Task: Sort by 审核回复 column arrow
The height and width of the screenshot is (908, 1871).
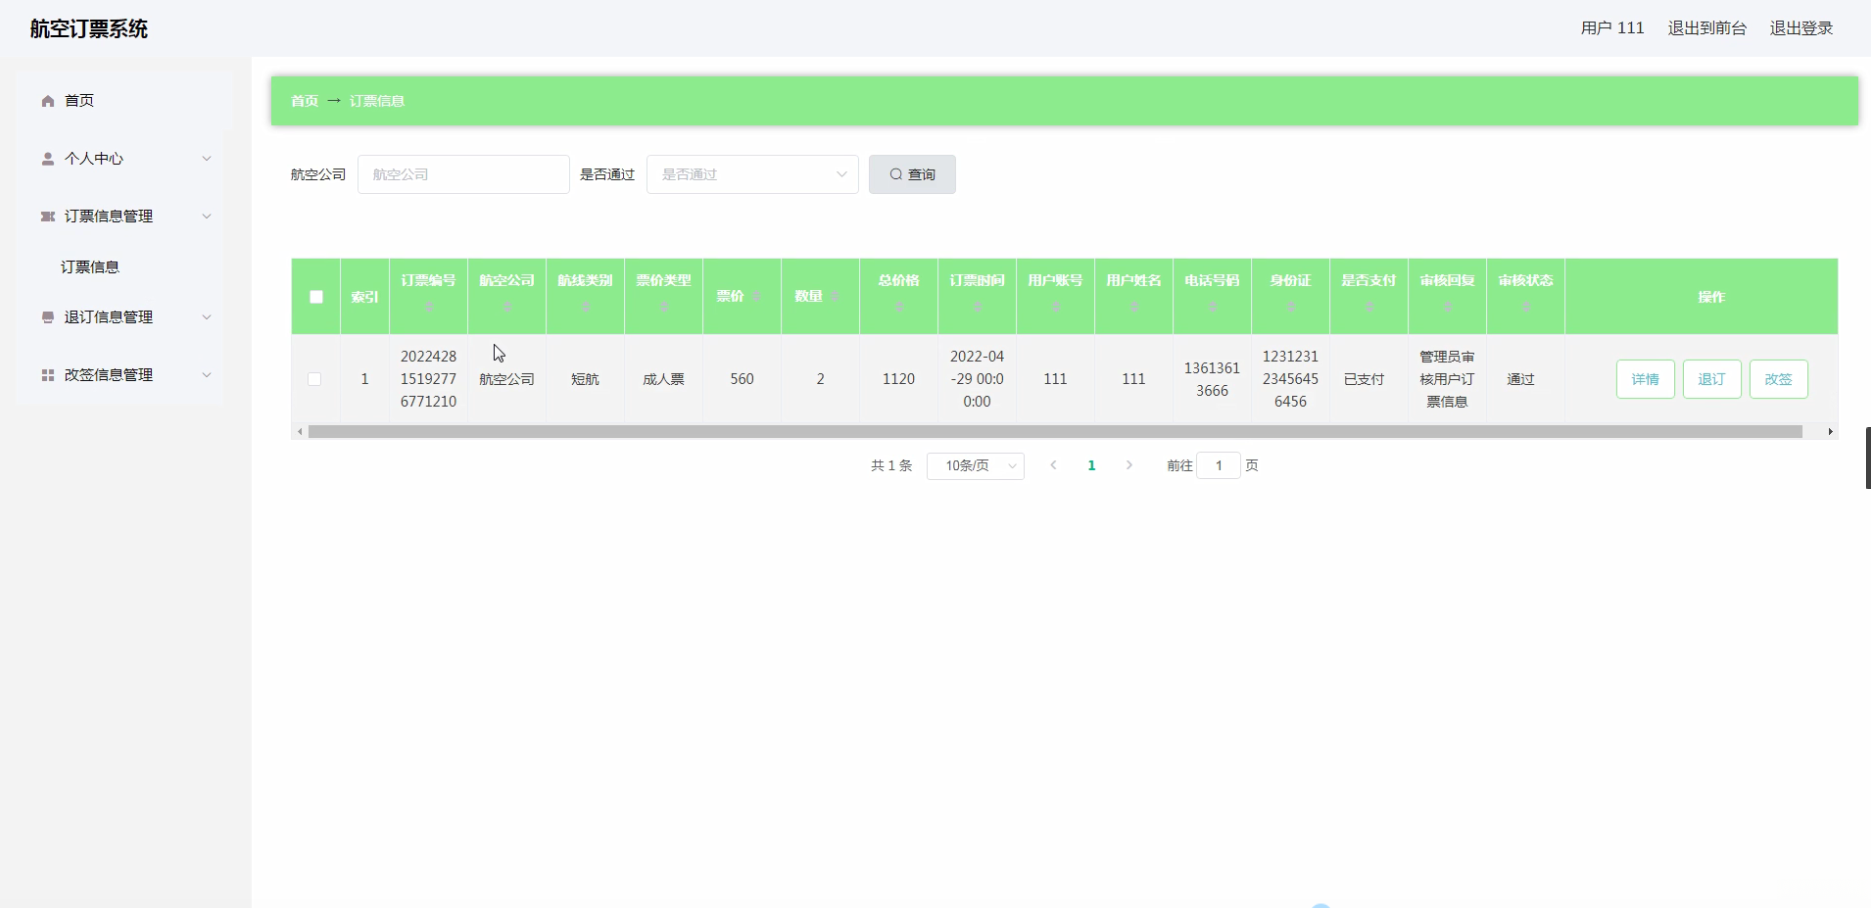Action: point(1447,307)
